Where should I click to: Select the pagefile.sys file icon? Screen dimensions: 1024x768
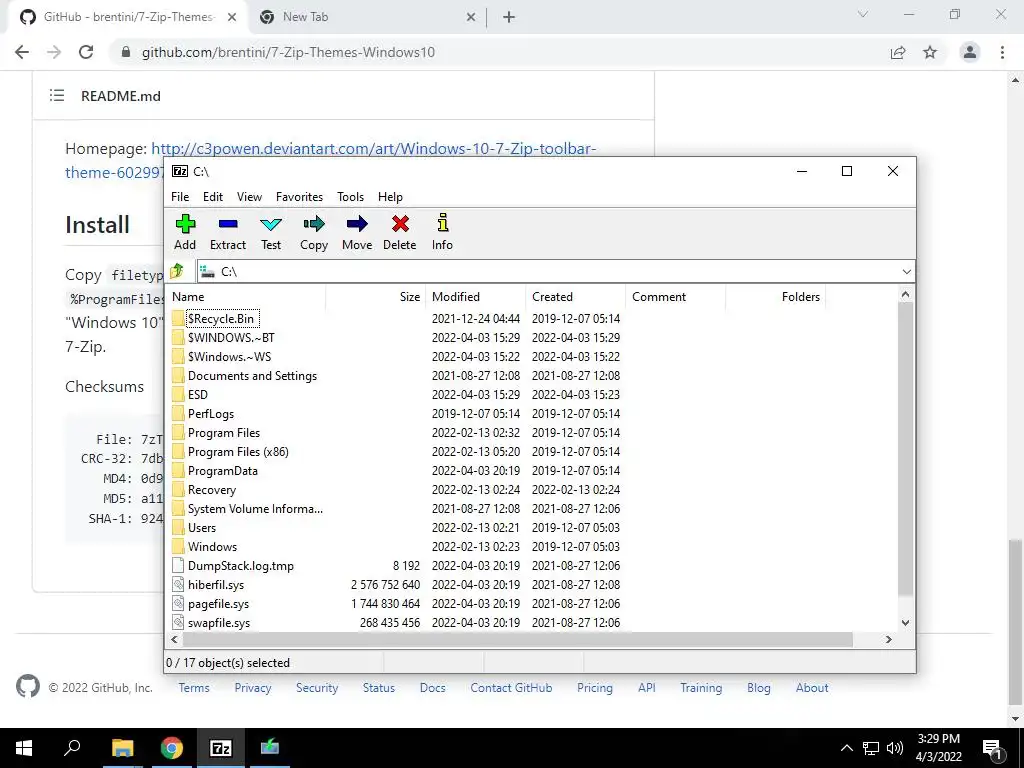(178, 603)
